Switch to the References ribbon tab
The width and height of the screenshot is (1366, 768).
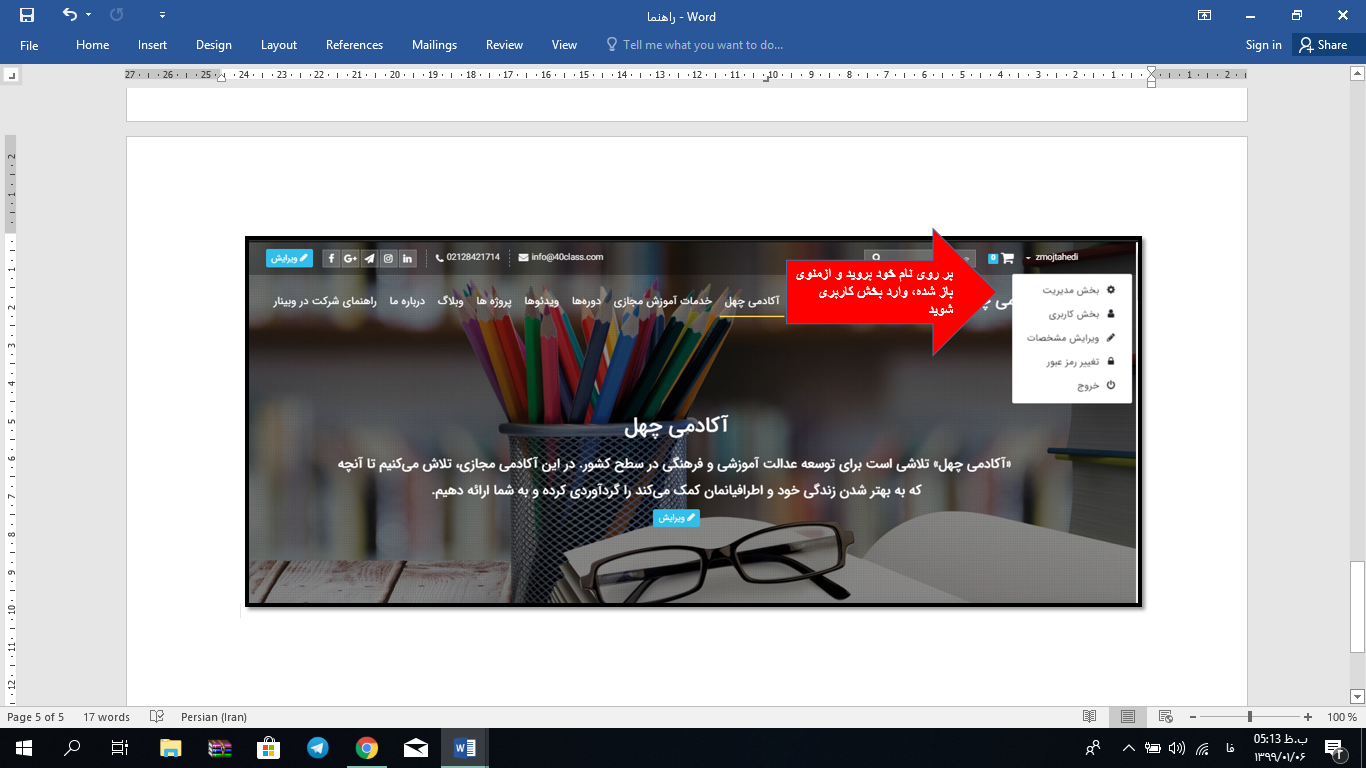[354, 45]
